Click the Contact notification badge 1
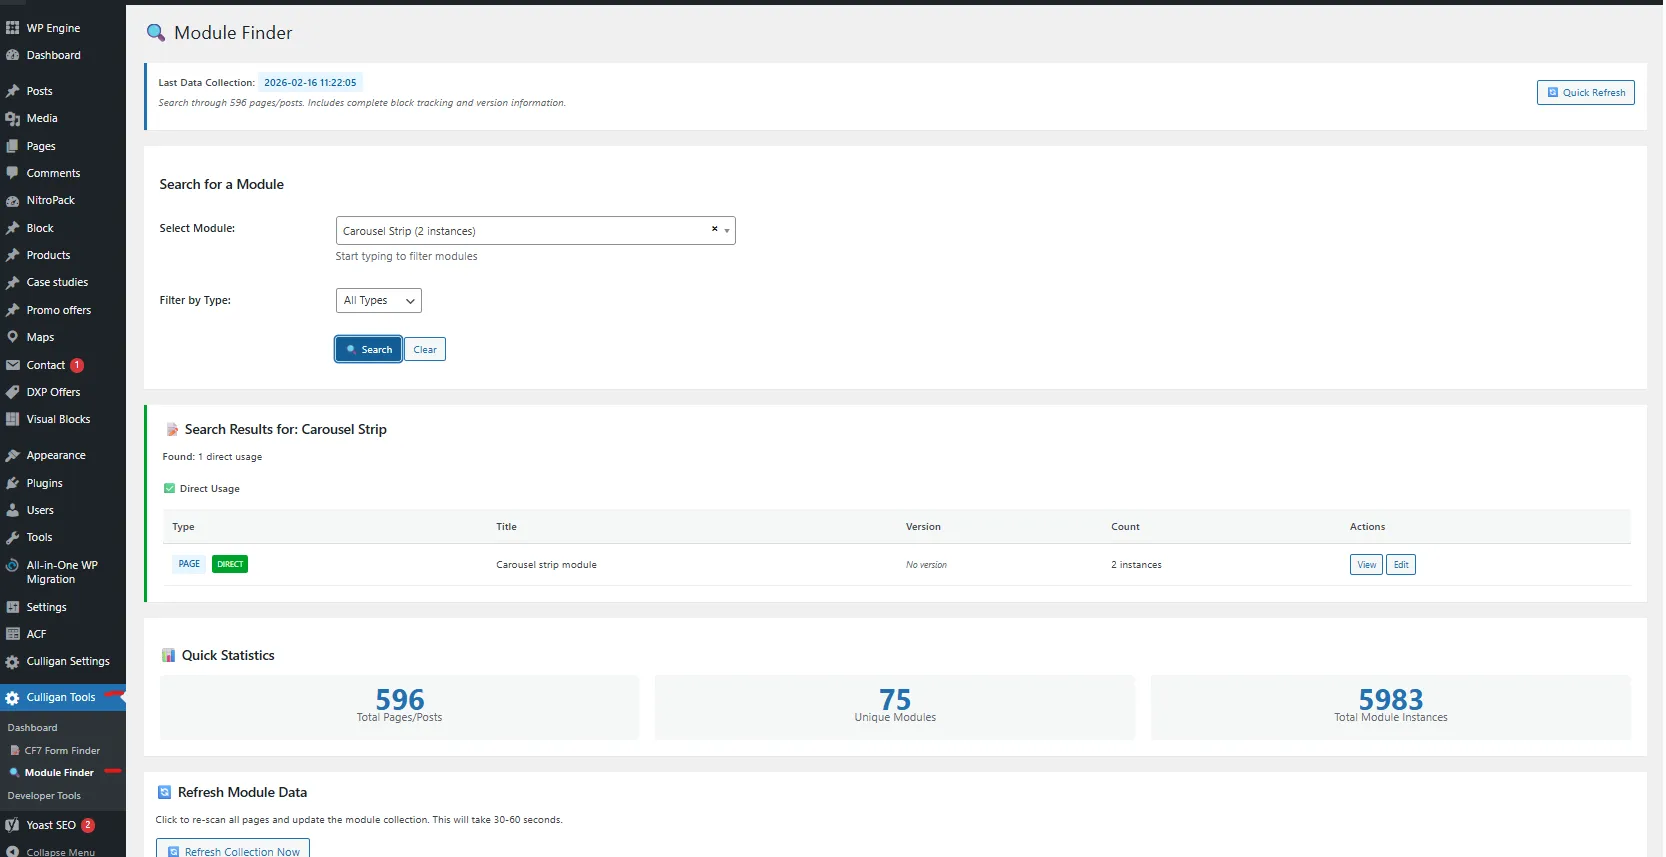Viewport: 1666px width, 857px height. [x=77, y=365]
